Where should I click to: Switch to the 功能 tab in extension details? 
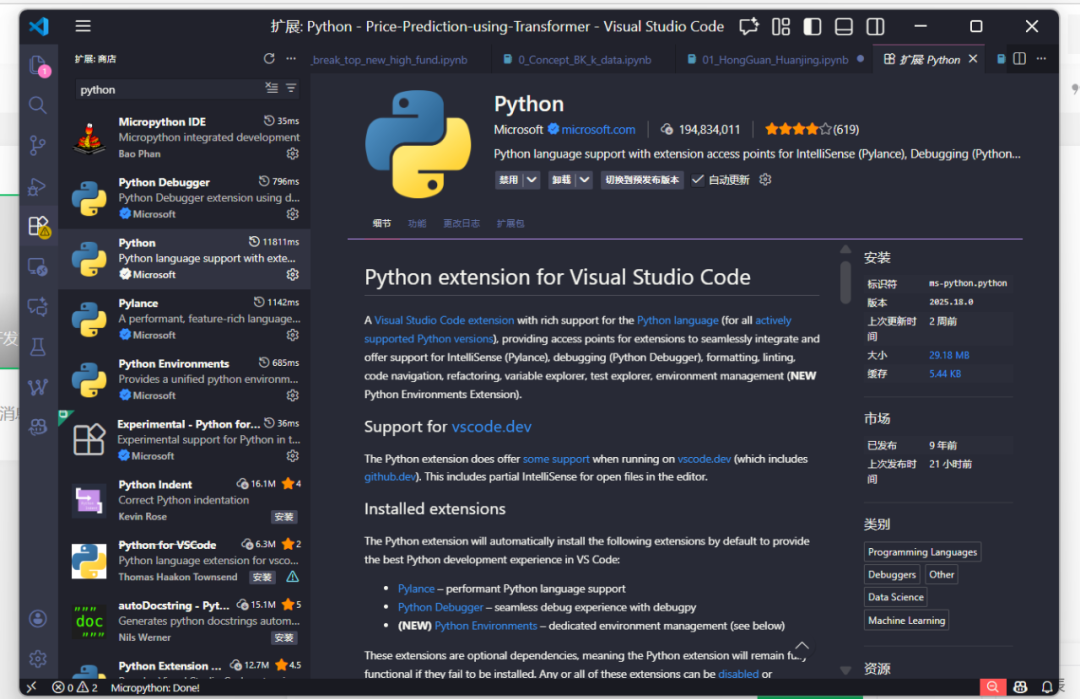(417, 223)
